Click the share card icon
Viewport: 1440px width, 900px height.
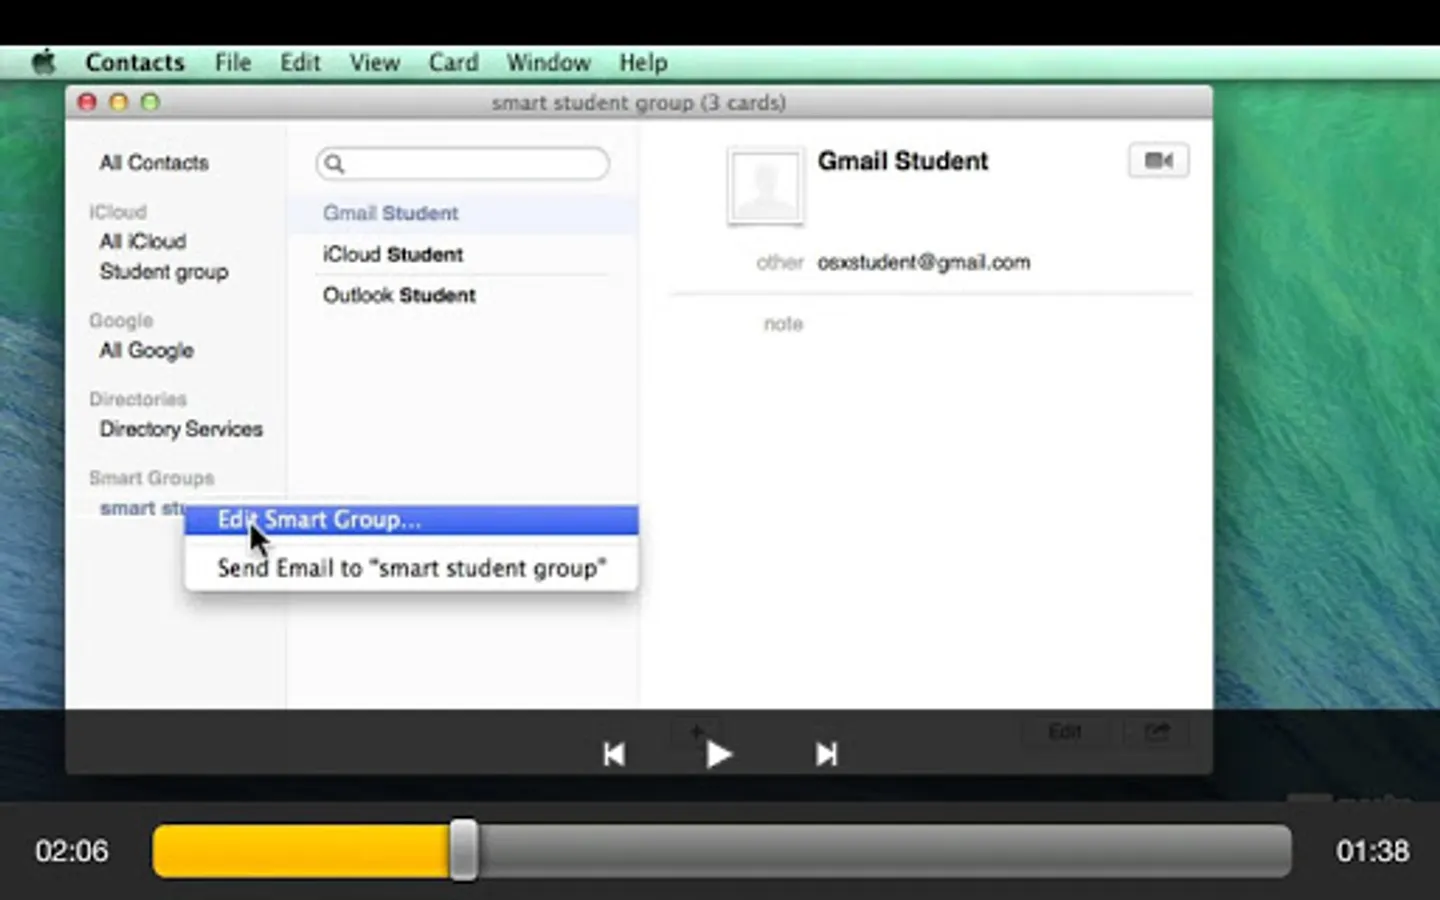click(1157, 732)
